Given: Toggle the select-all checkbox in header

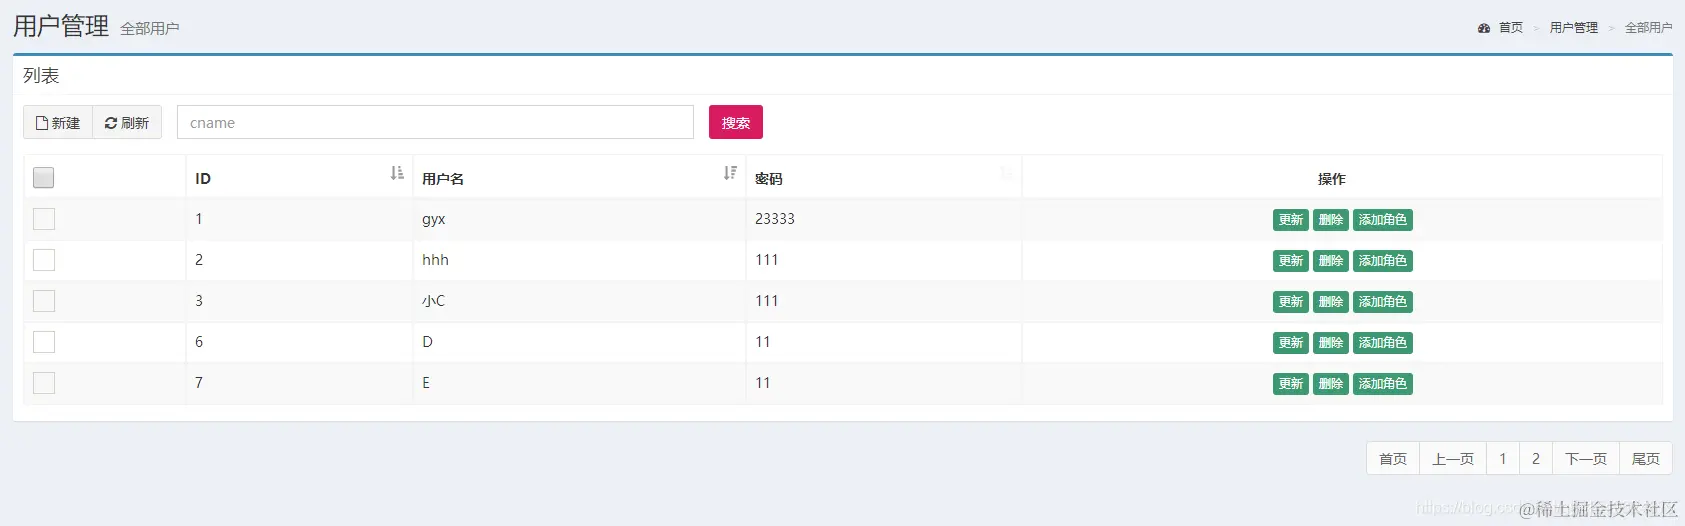Looking at the screenshot, I should [x=43, y=178].
